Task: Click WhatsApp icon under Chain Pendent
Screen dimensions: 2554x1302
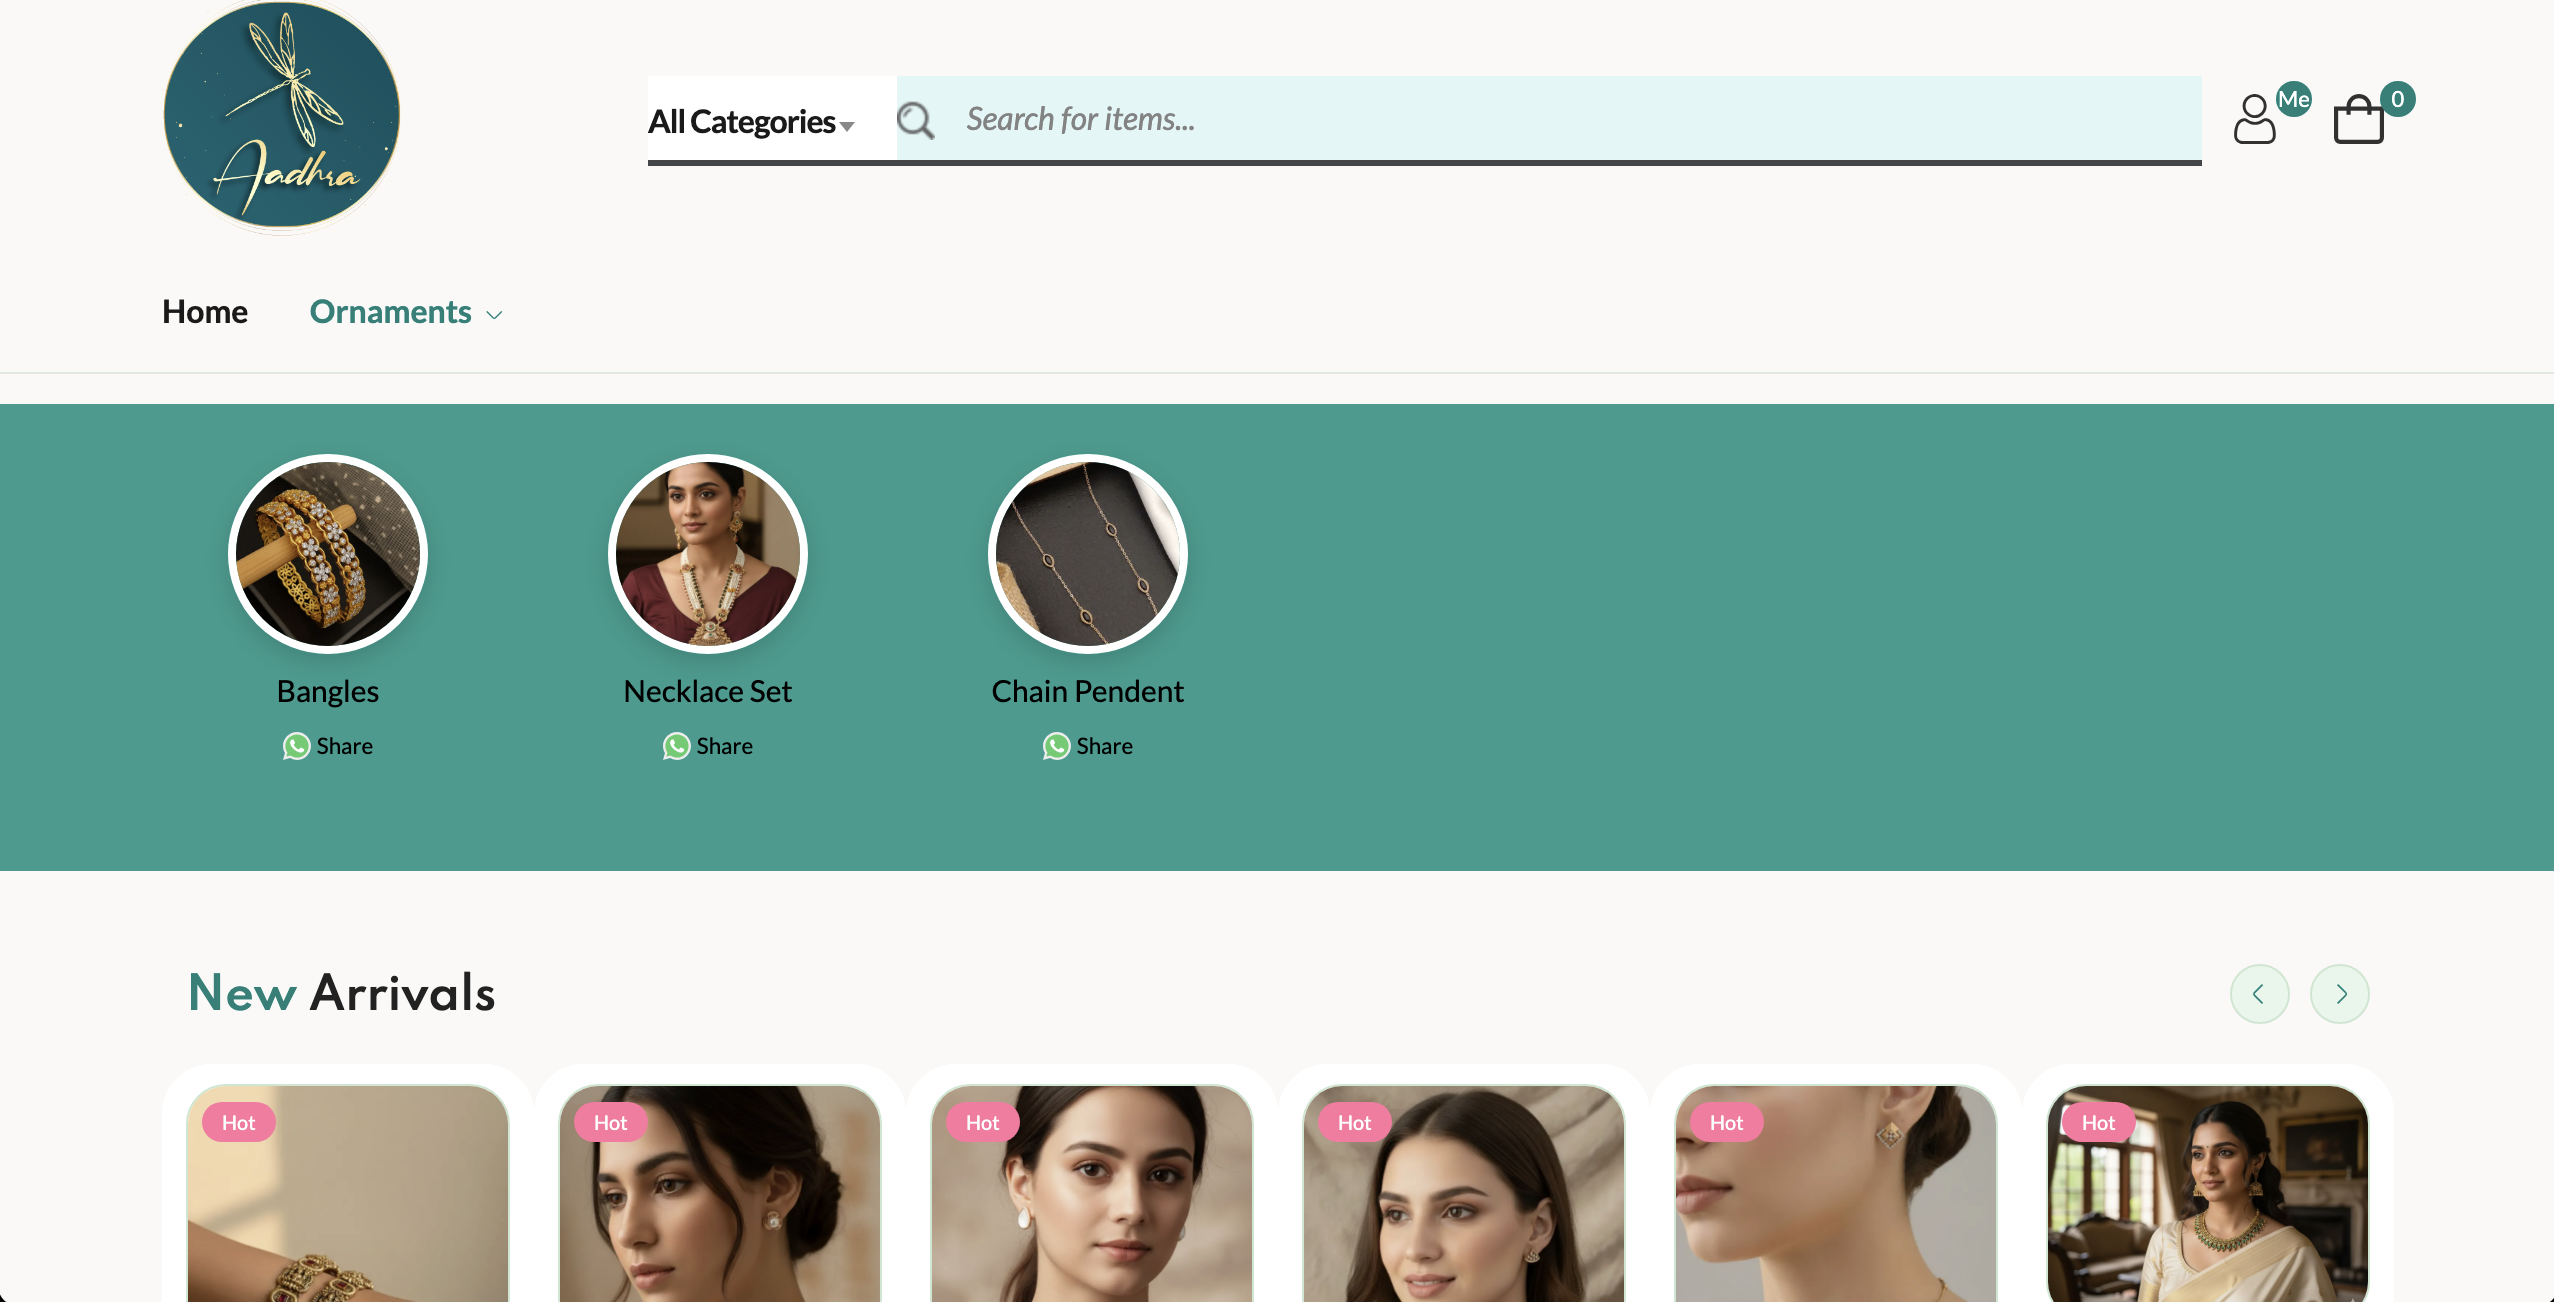Action: coord(1056,746)
